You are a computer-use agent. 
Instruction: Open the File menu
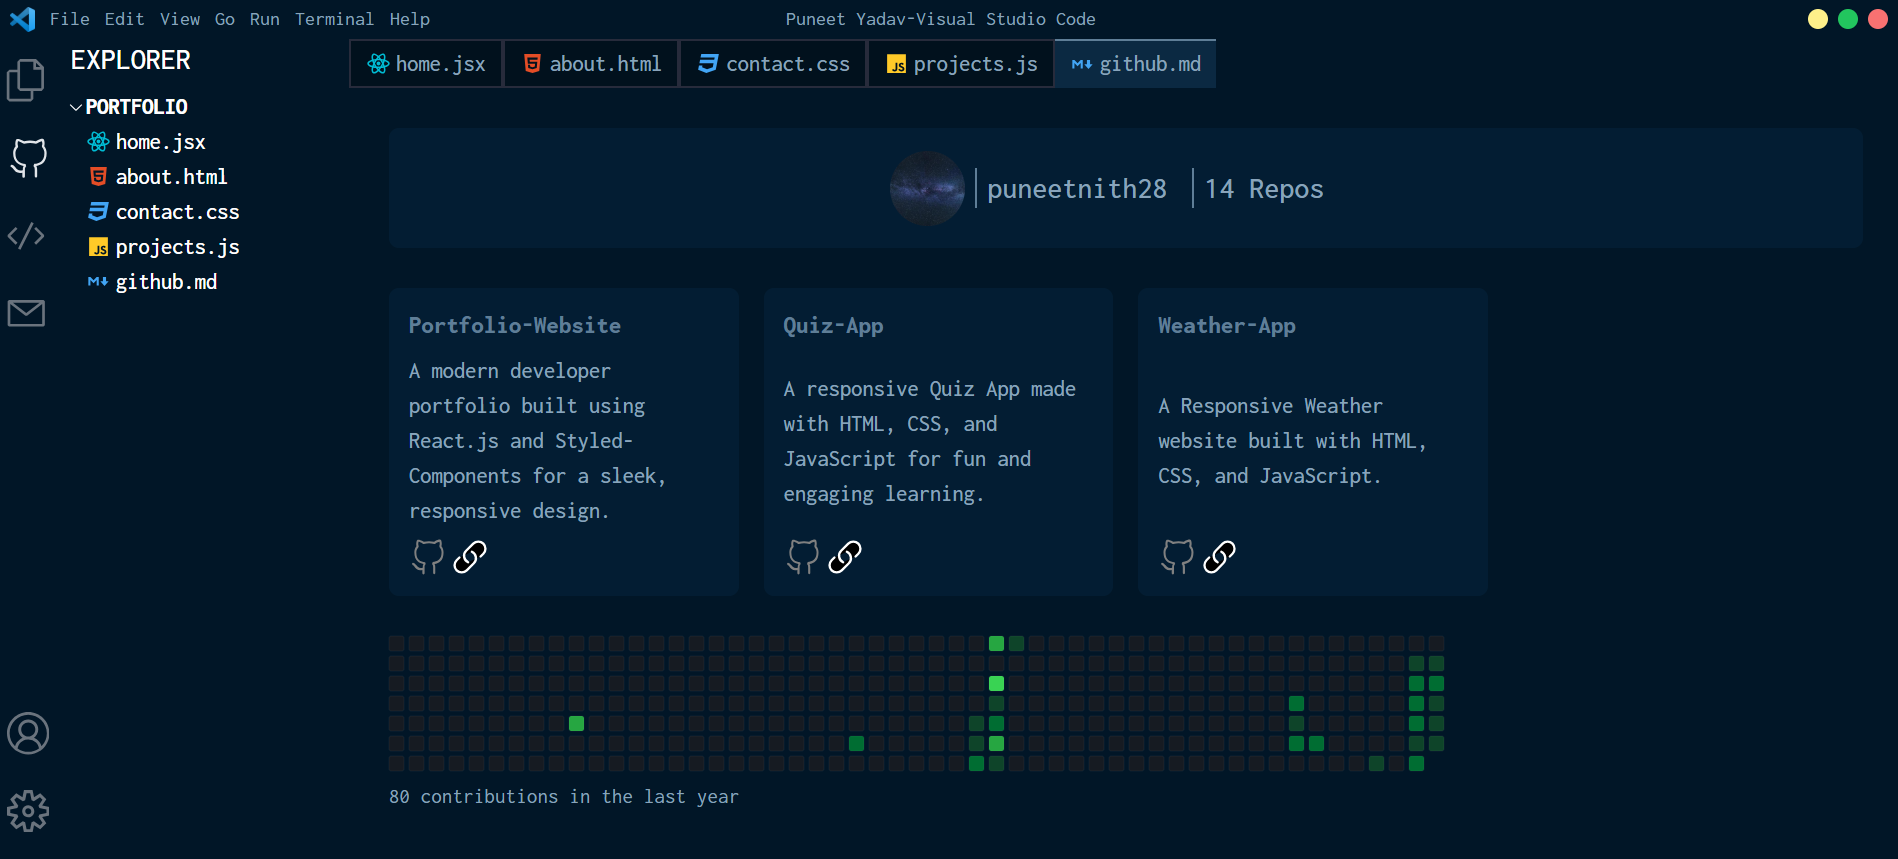(x=70, y=19)
